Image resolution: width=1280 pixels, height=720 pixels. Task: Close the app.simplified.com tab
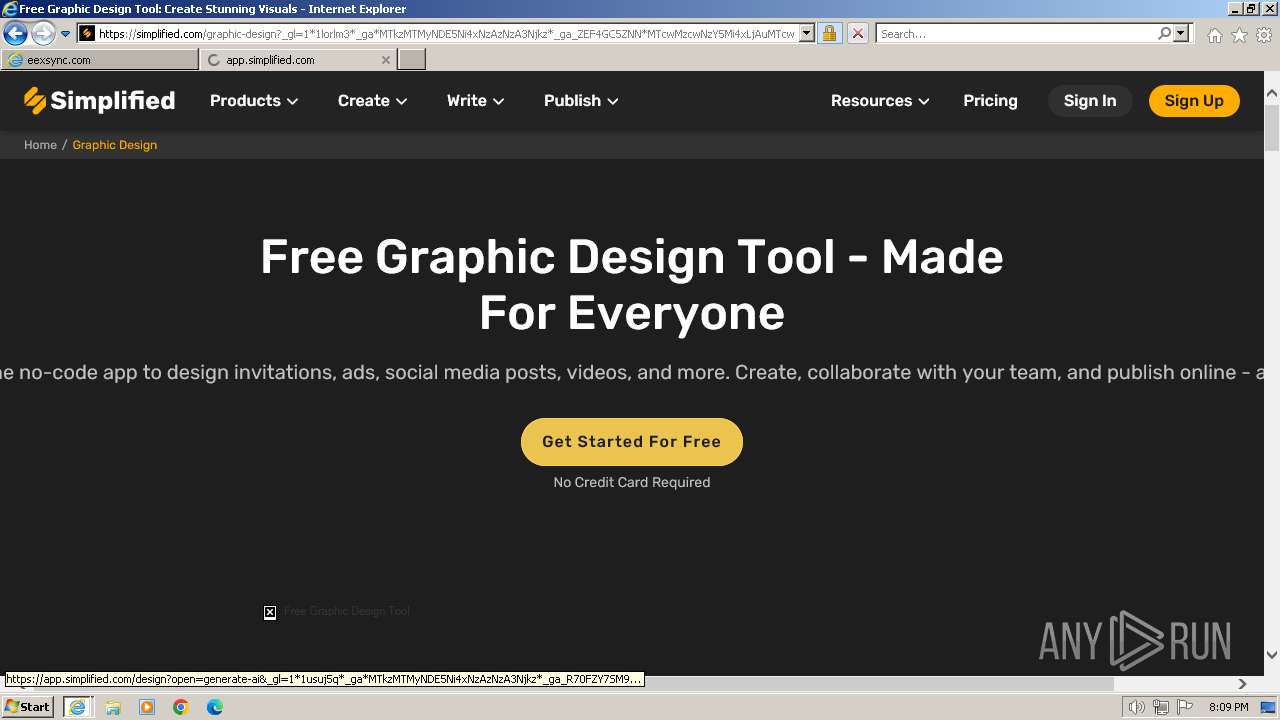coord(386,60)
